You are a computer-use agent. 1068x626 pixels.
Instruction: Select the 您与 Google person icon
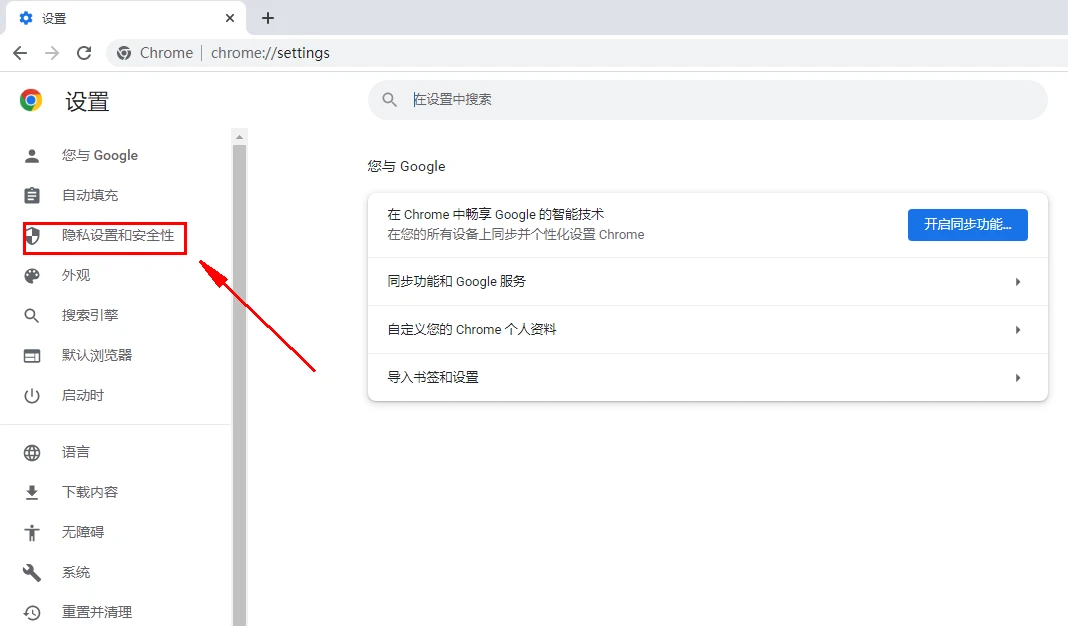tap(31, 155)
